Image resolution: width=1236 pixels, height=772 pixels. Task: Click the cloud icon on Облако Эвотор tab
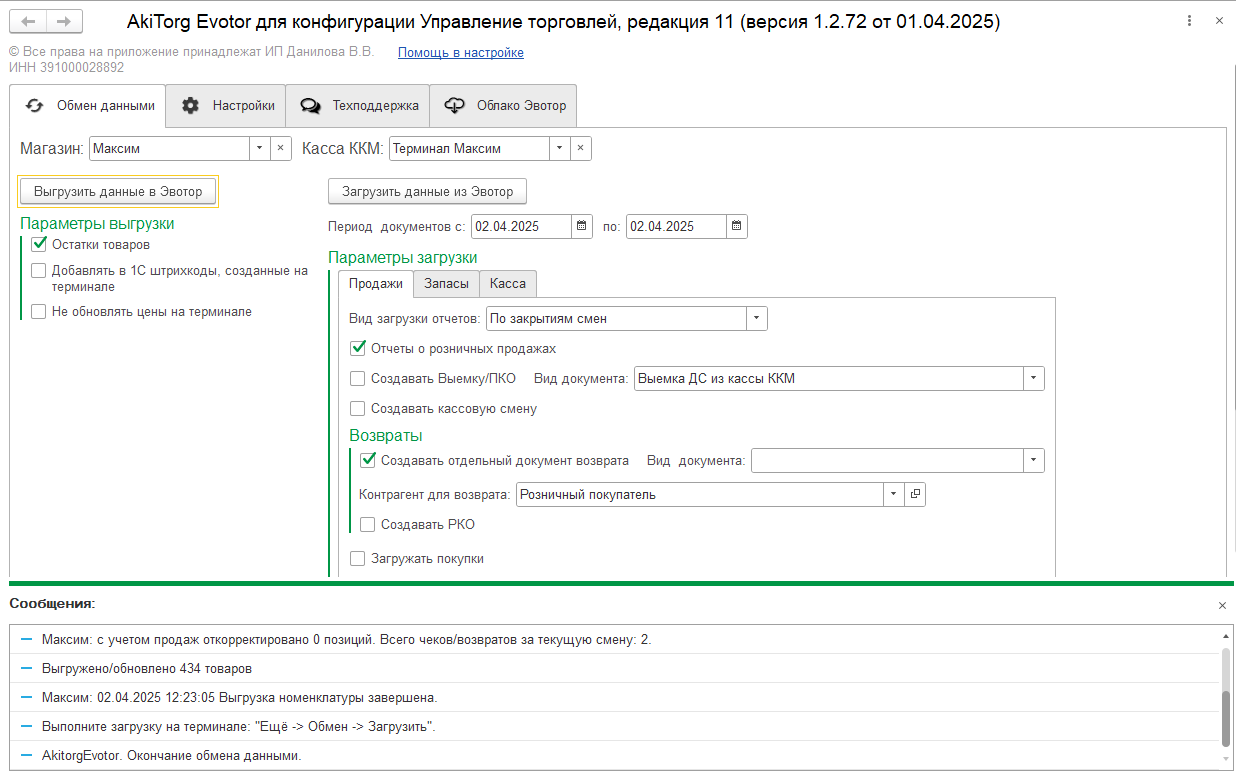pos(455,105)
